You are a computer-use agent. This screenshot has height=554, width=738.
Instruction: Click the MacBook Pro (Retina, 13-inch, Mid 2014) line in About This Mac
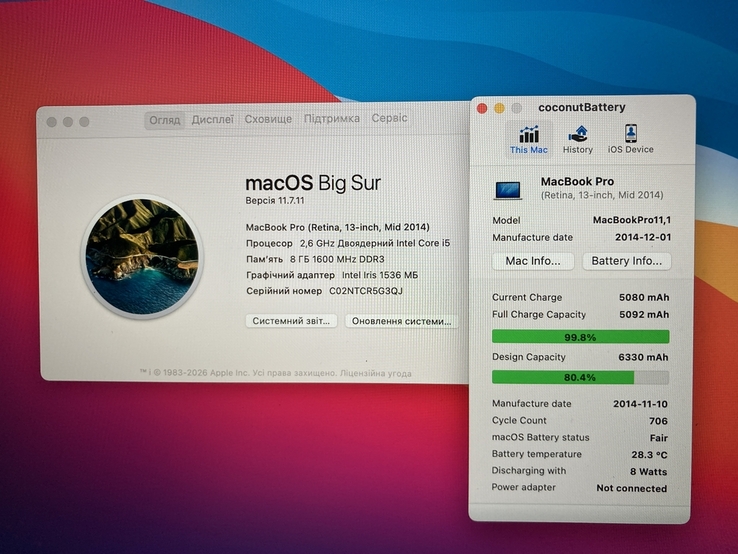(x=337, y=227)
